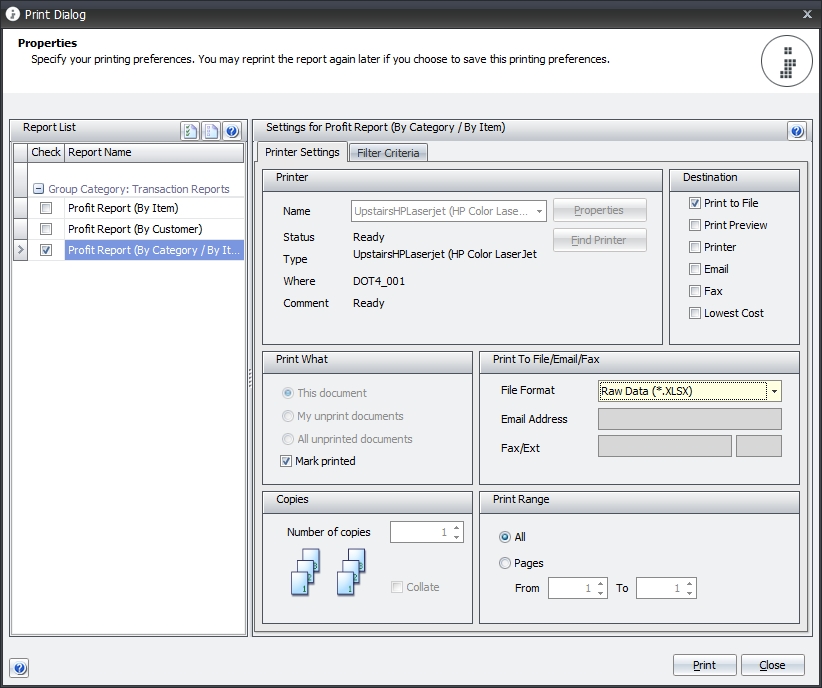Disable the Mark printed option

click(x=285, y=461)
